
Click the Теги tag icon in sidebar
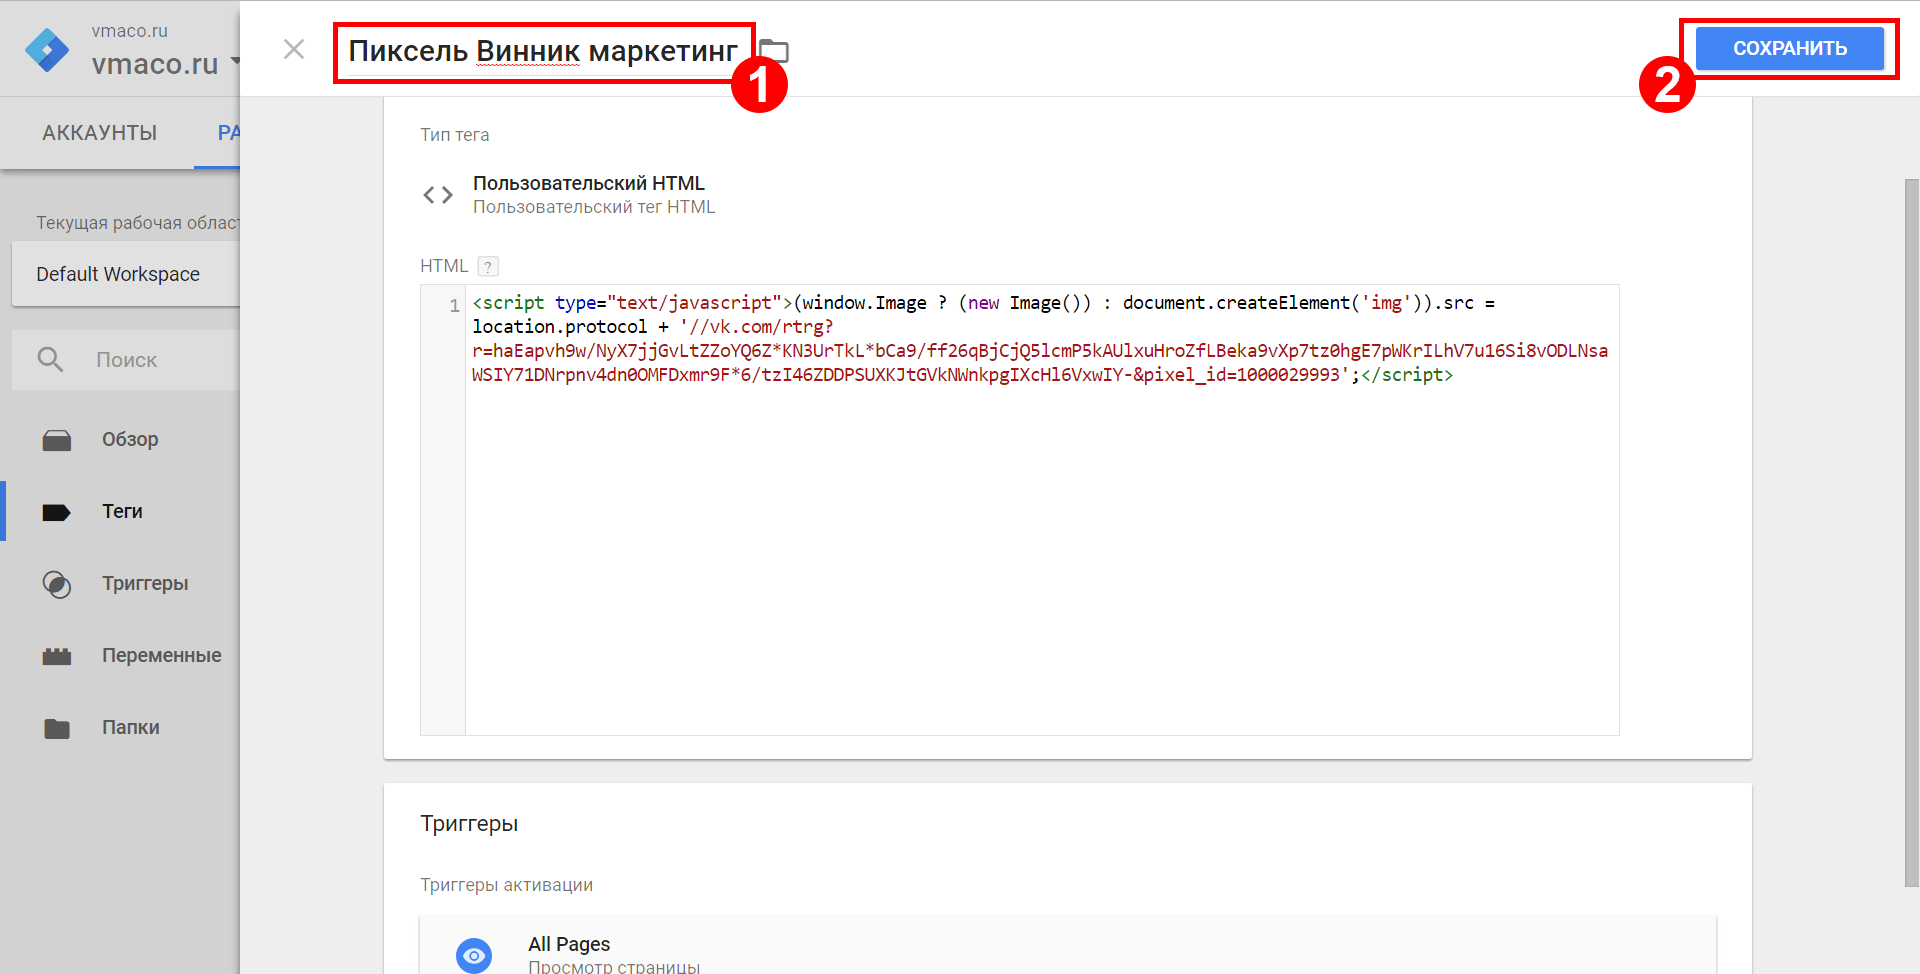click(x=57, y=512)
